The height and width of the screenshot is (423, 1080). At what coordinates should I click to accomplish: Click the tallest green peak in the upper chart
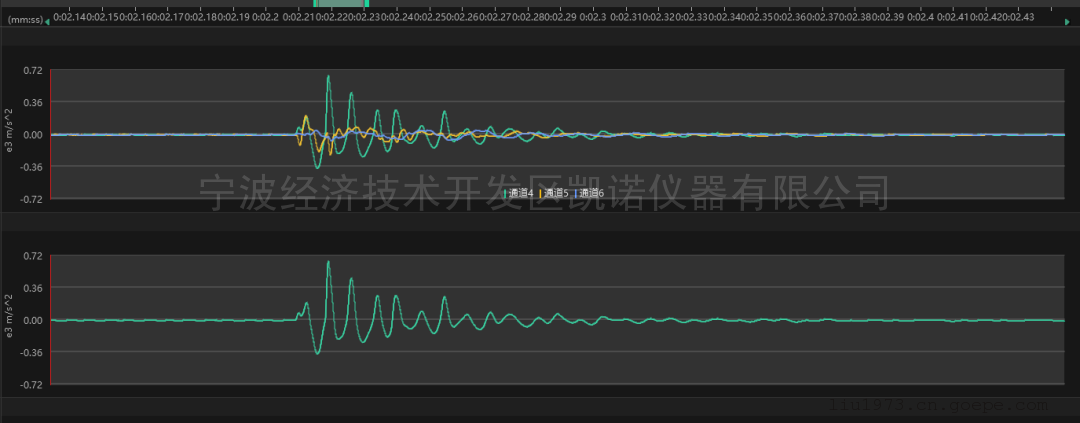tap(328, 76)
